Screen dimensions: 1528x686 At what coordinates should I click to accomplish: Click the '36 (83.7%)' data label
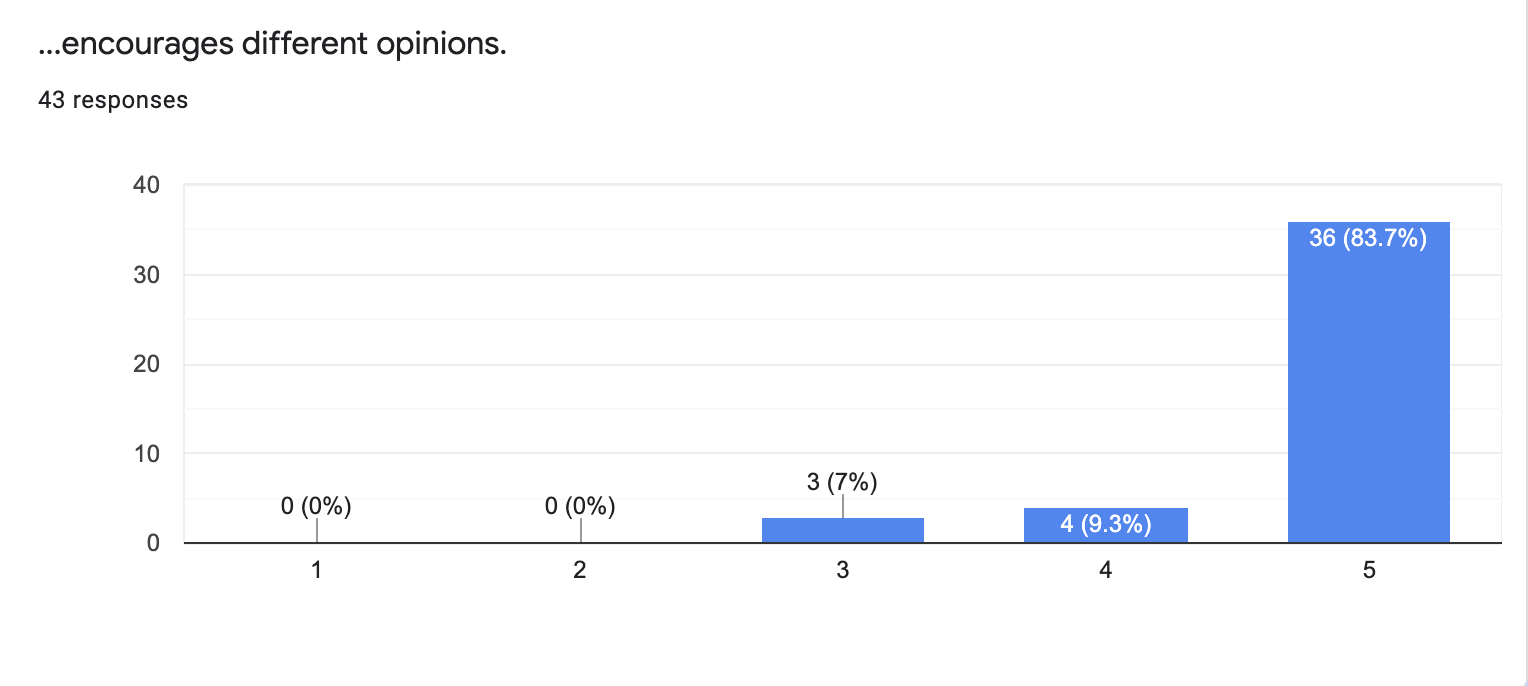(x=1368, y=239)
